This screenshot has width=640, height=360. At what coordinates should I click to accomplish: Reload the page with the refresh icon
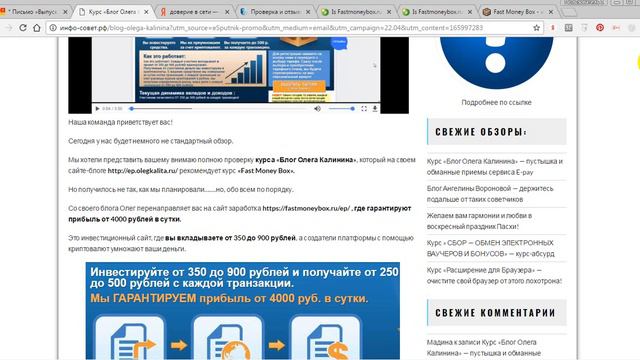click(x=23, y=28)
